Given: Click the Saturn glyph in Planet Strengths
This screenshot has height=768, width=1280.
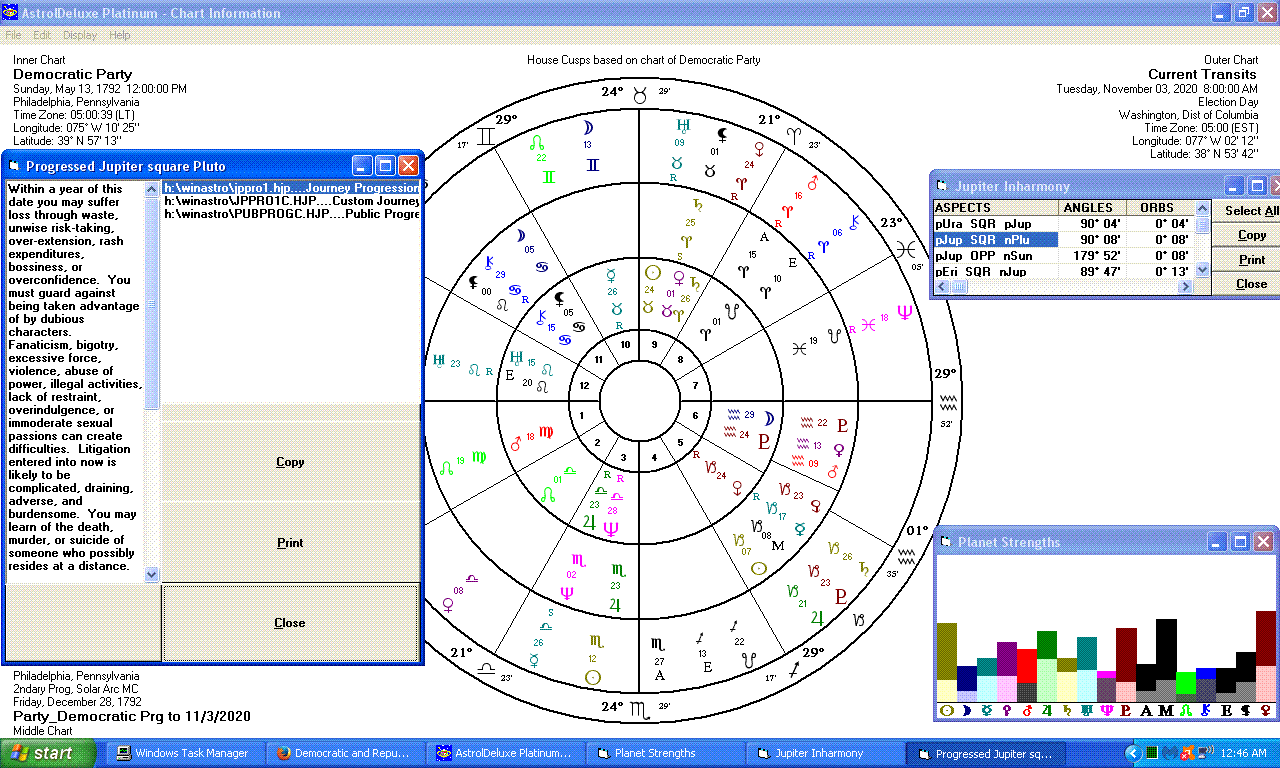Looking at the screenshot, I should 1067,711.
